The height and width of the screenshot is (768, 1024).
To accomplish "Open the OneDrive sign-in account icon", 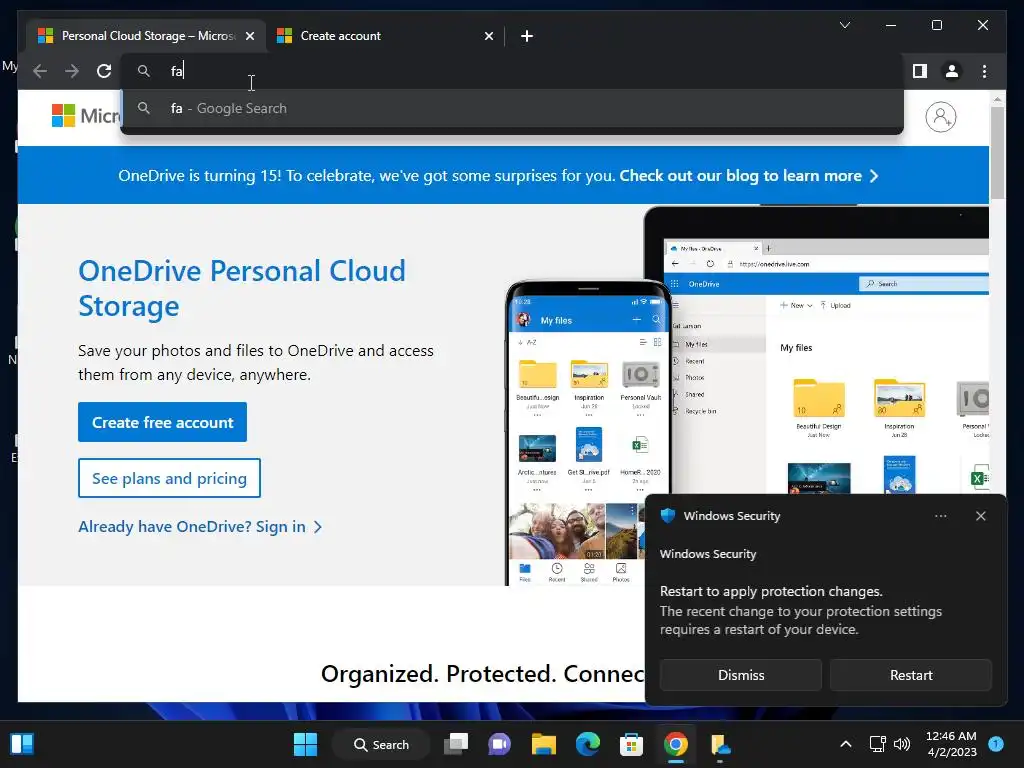I will pyautogui.click(x=940, y=117).
